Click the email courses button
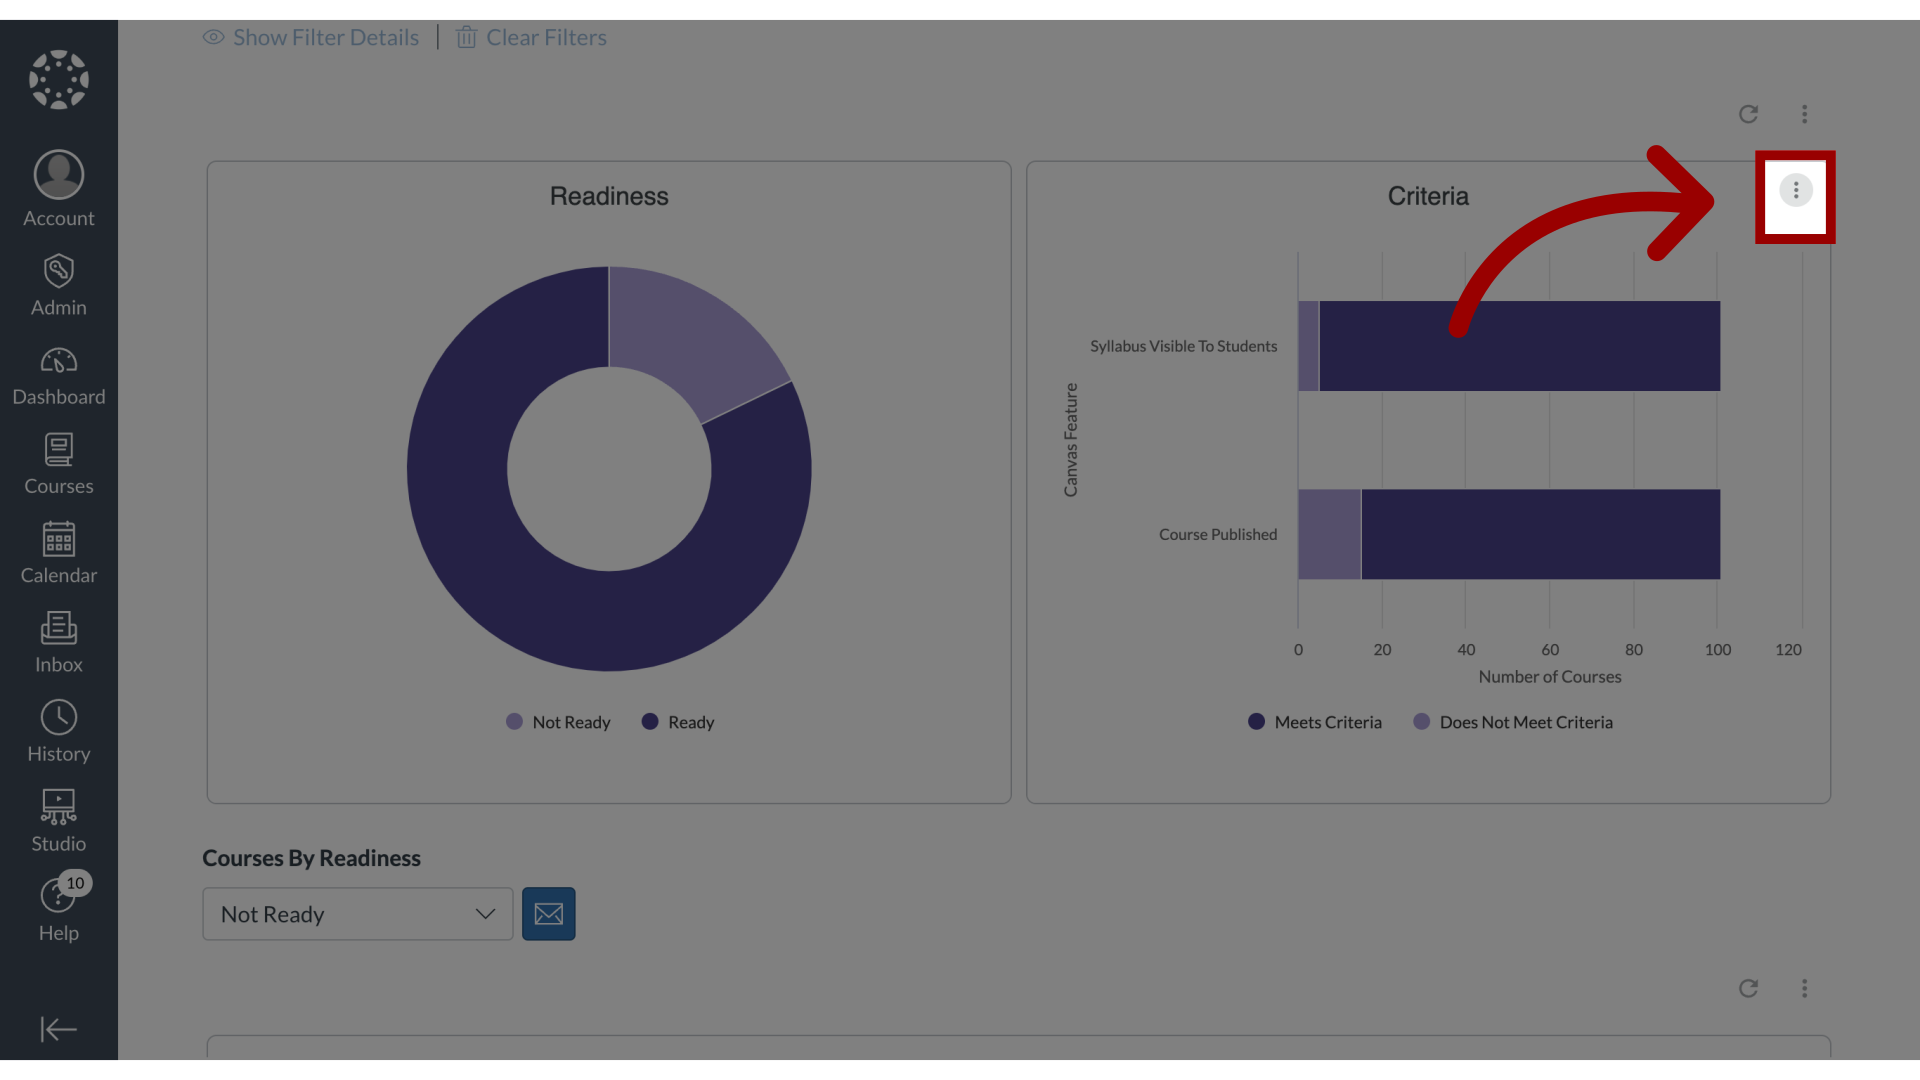Screen dimensions: 1920x1080 tap(549, 914)
